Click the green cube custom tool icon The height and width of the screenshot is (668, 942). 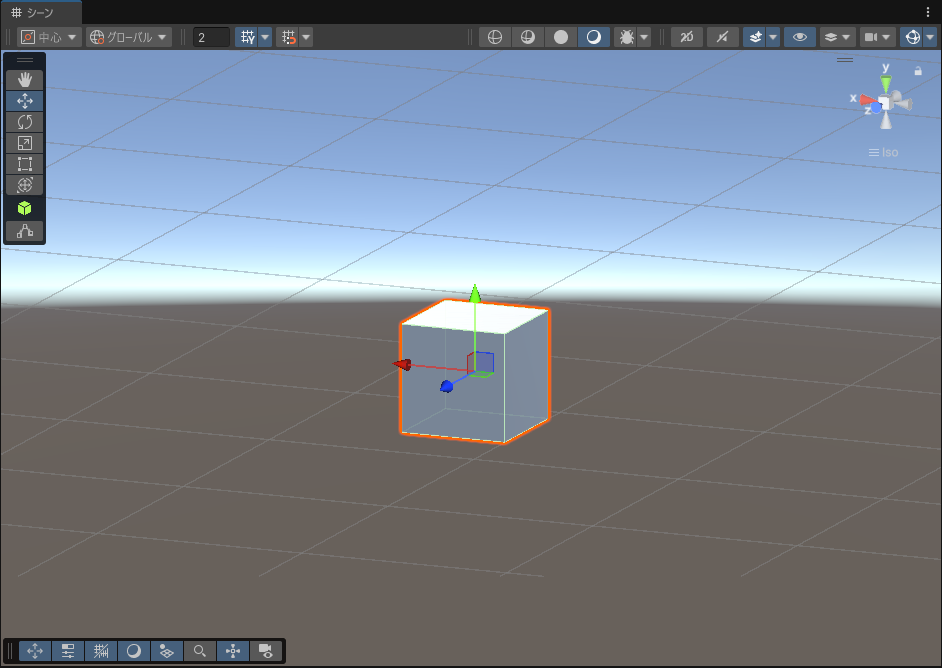point(25,208)
